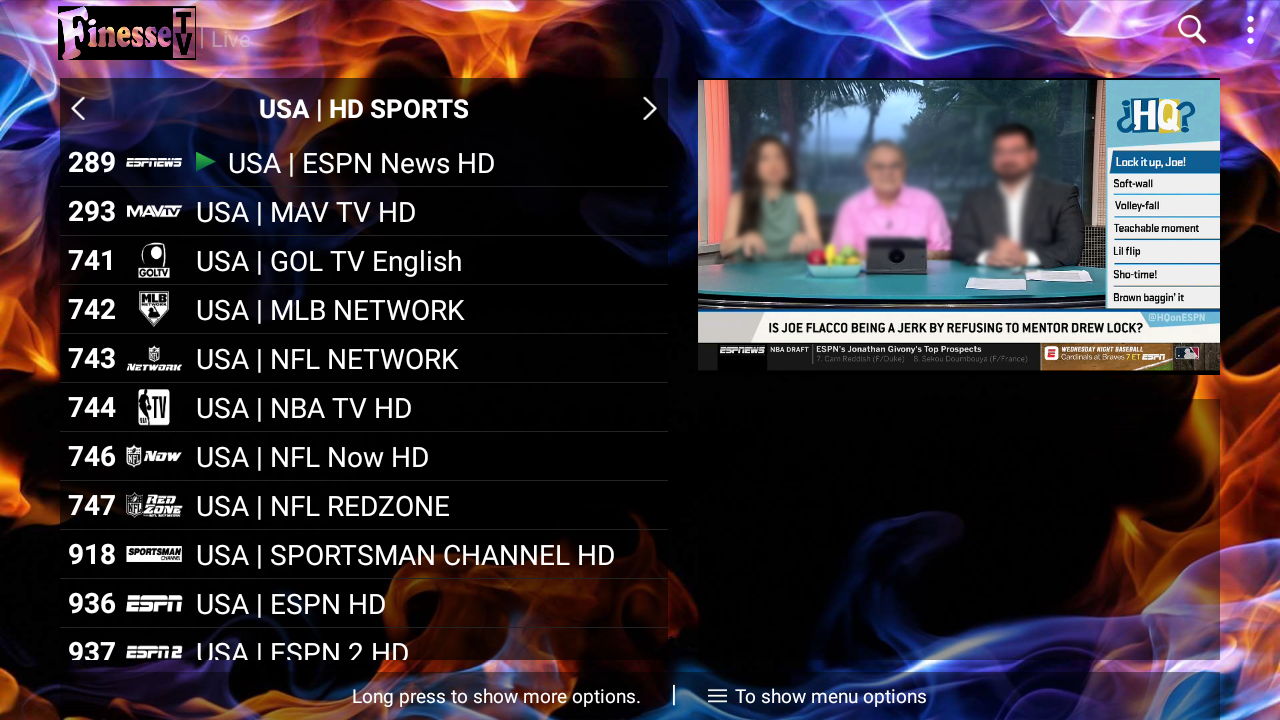Click the live video preview player
This screenshot has width=1280, height=720.
[x=959, y=225]
